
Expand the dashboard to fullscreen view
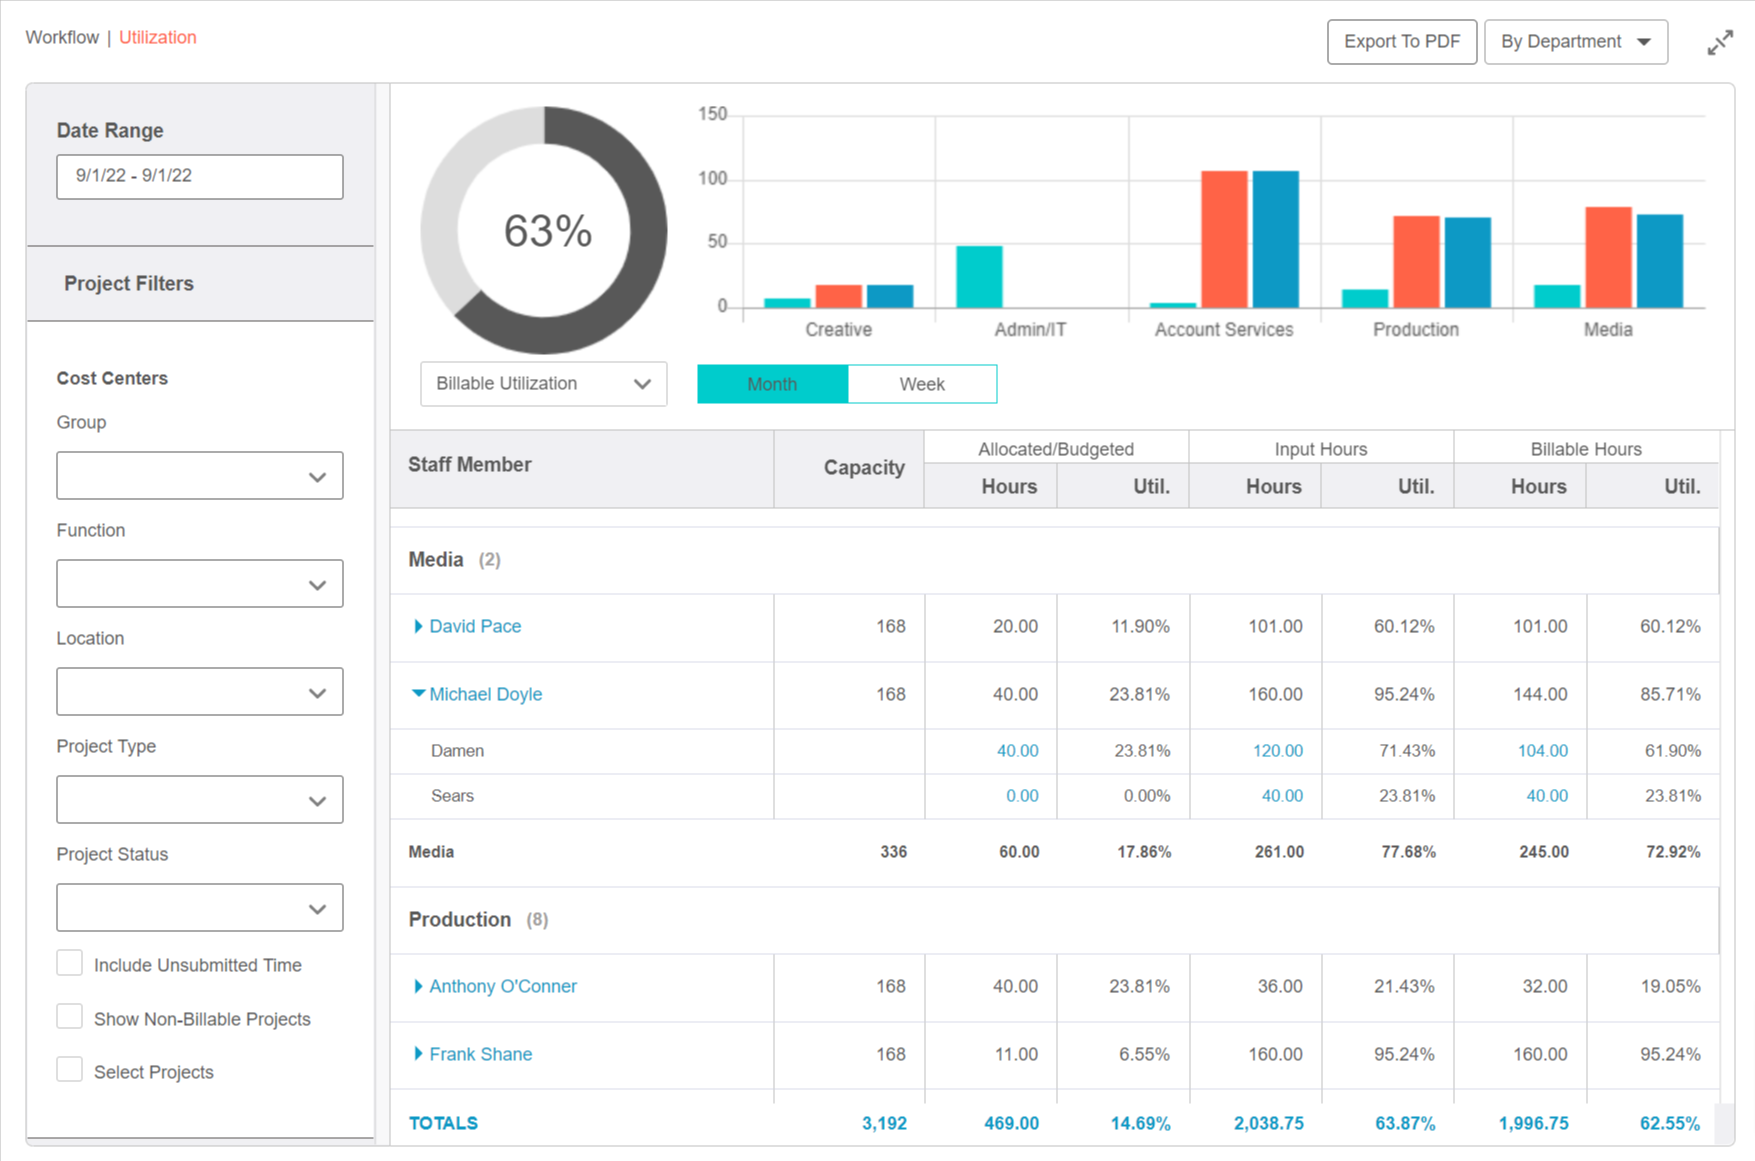(1719, 43)
